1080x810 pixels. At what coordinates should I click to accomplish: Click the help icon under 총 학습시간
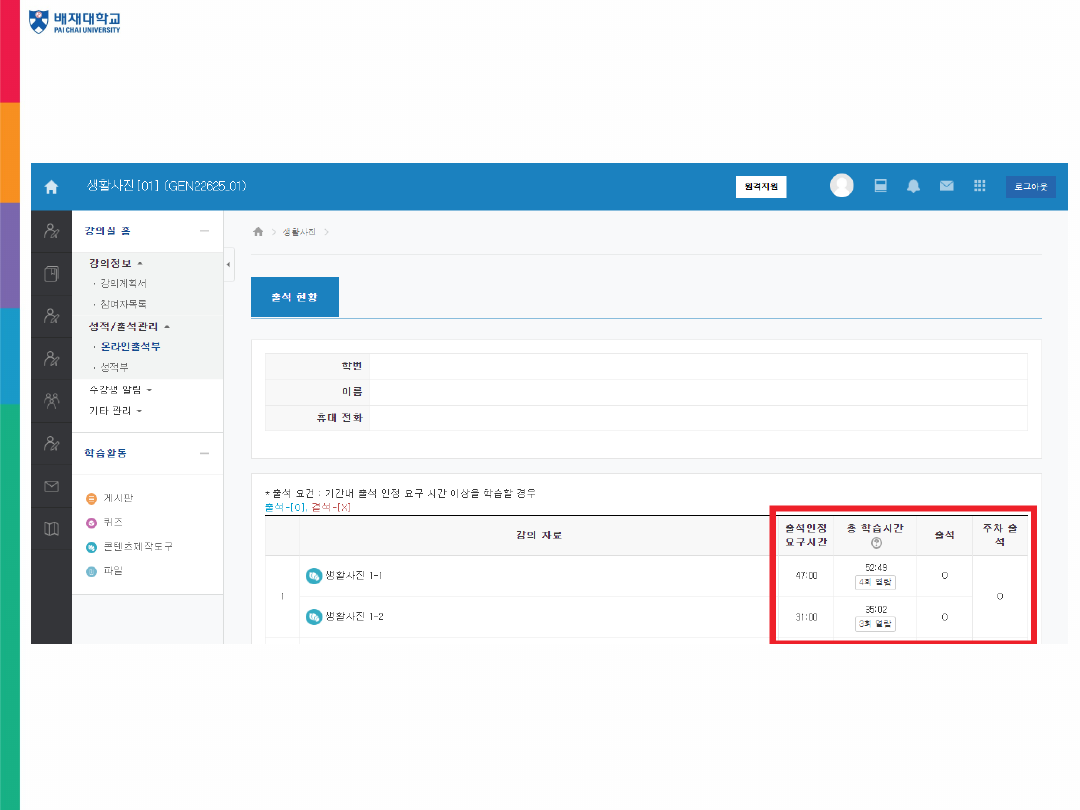click(875, 544)
